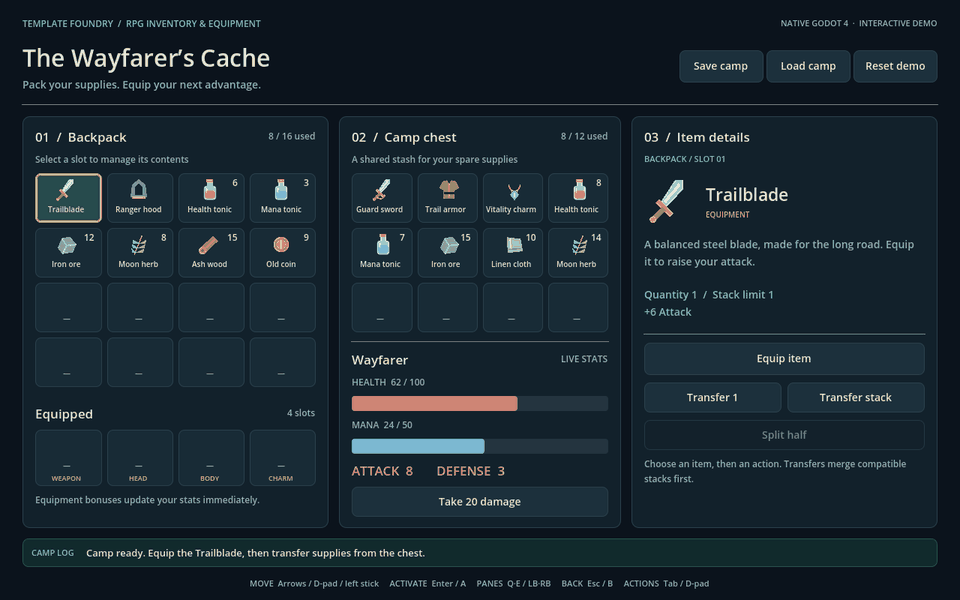Choose the camp chest Moon herb
Viewport: 960px width, 600px height.
click(x=578, y=253)
